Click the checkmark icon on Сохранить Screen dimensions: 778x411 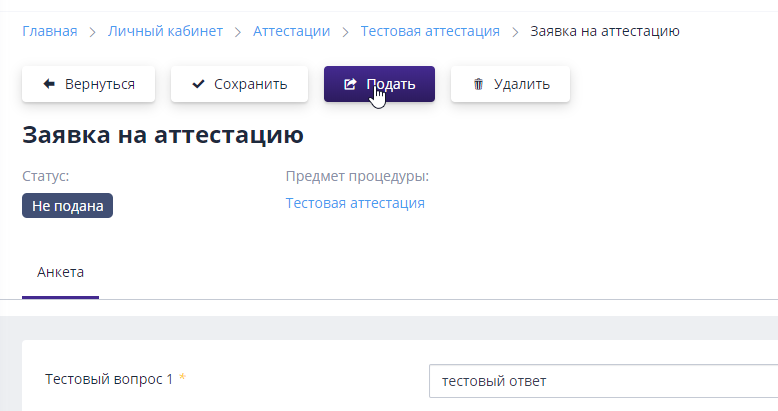(x=198, y=84)
